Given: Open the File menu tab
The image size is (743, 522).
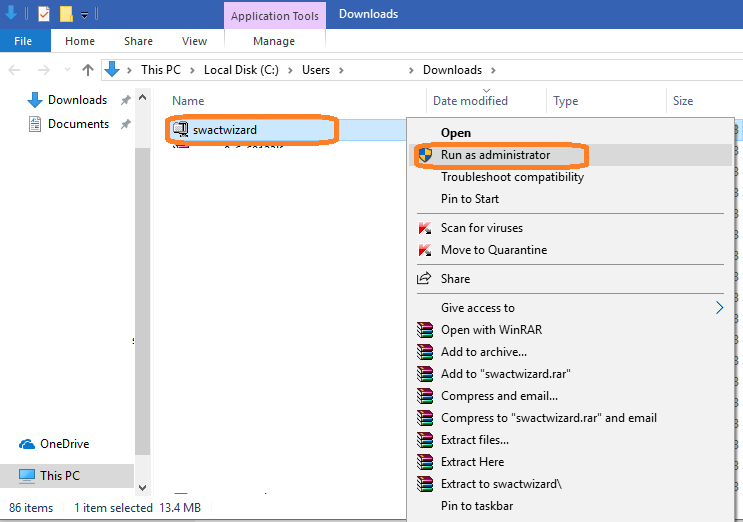Looking at the screenshot, I should coord(23,41).
